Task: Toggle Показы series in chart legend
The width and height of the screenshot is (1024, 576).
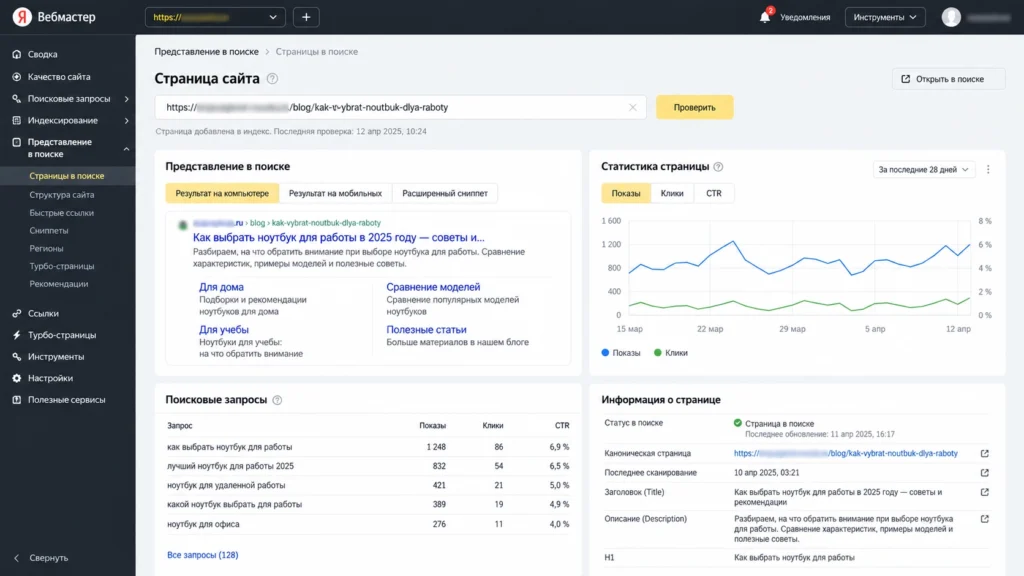Action: coord(621,353)
